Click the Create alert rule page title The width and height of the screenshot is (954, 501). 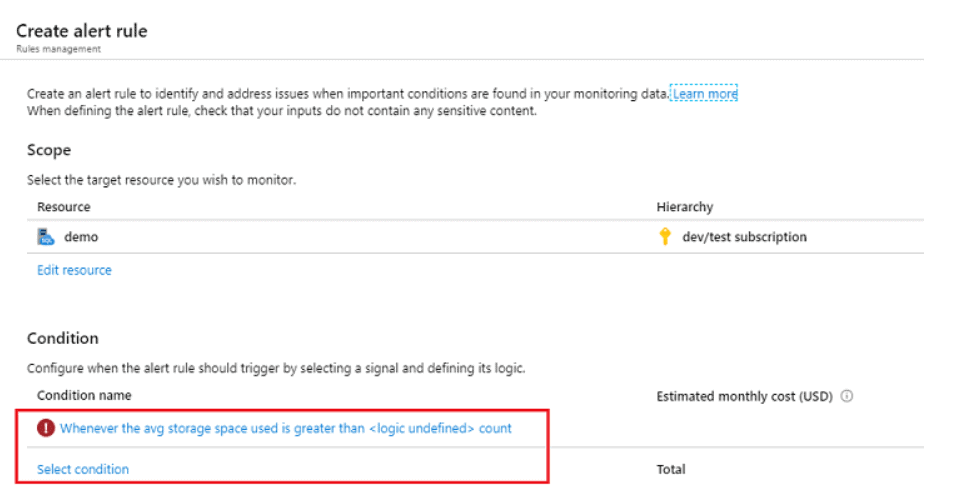click(x=81, y=31)
